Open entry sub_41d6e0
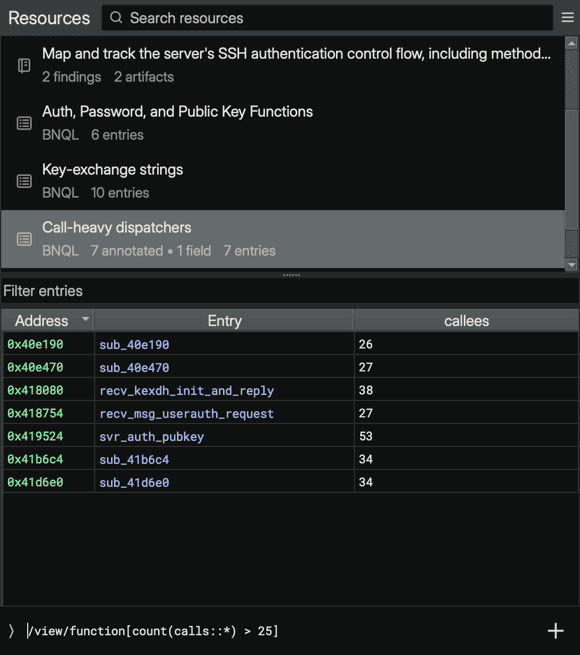This screenshot has height=655, width=580. (x=134, y=482)
